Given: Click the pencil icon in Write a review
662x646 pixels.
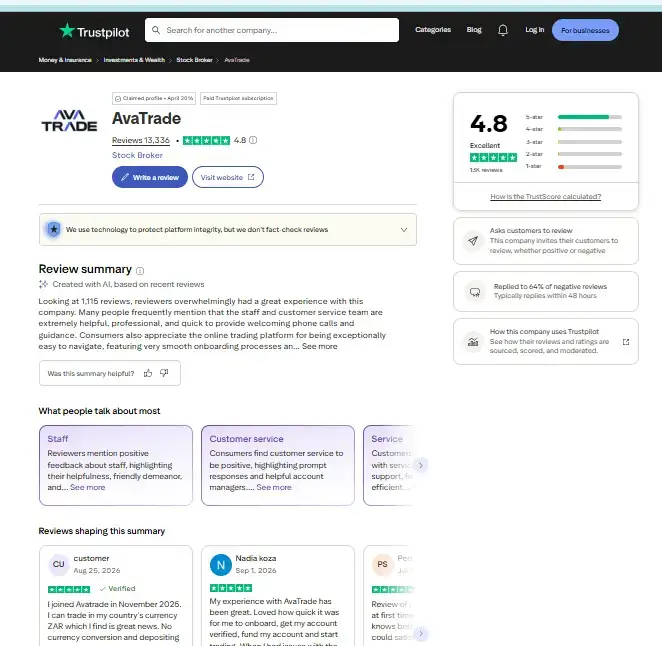Looking at the screenshot, I should (125, 177).
